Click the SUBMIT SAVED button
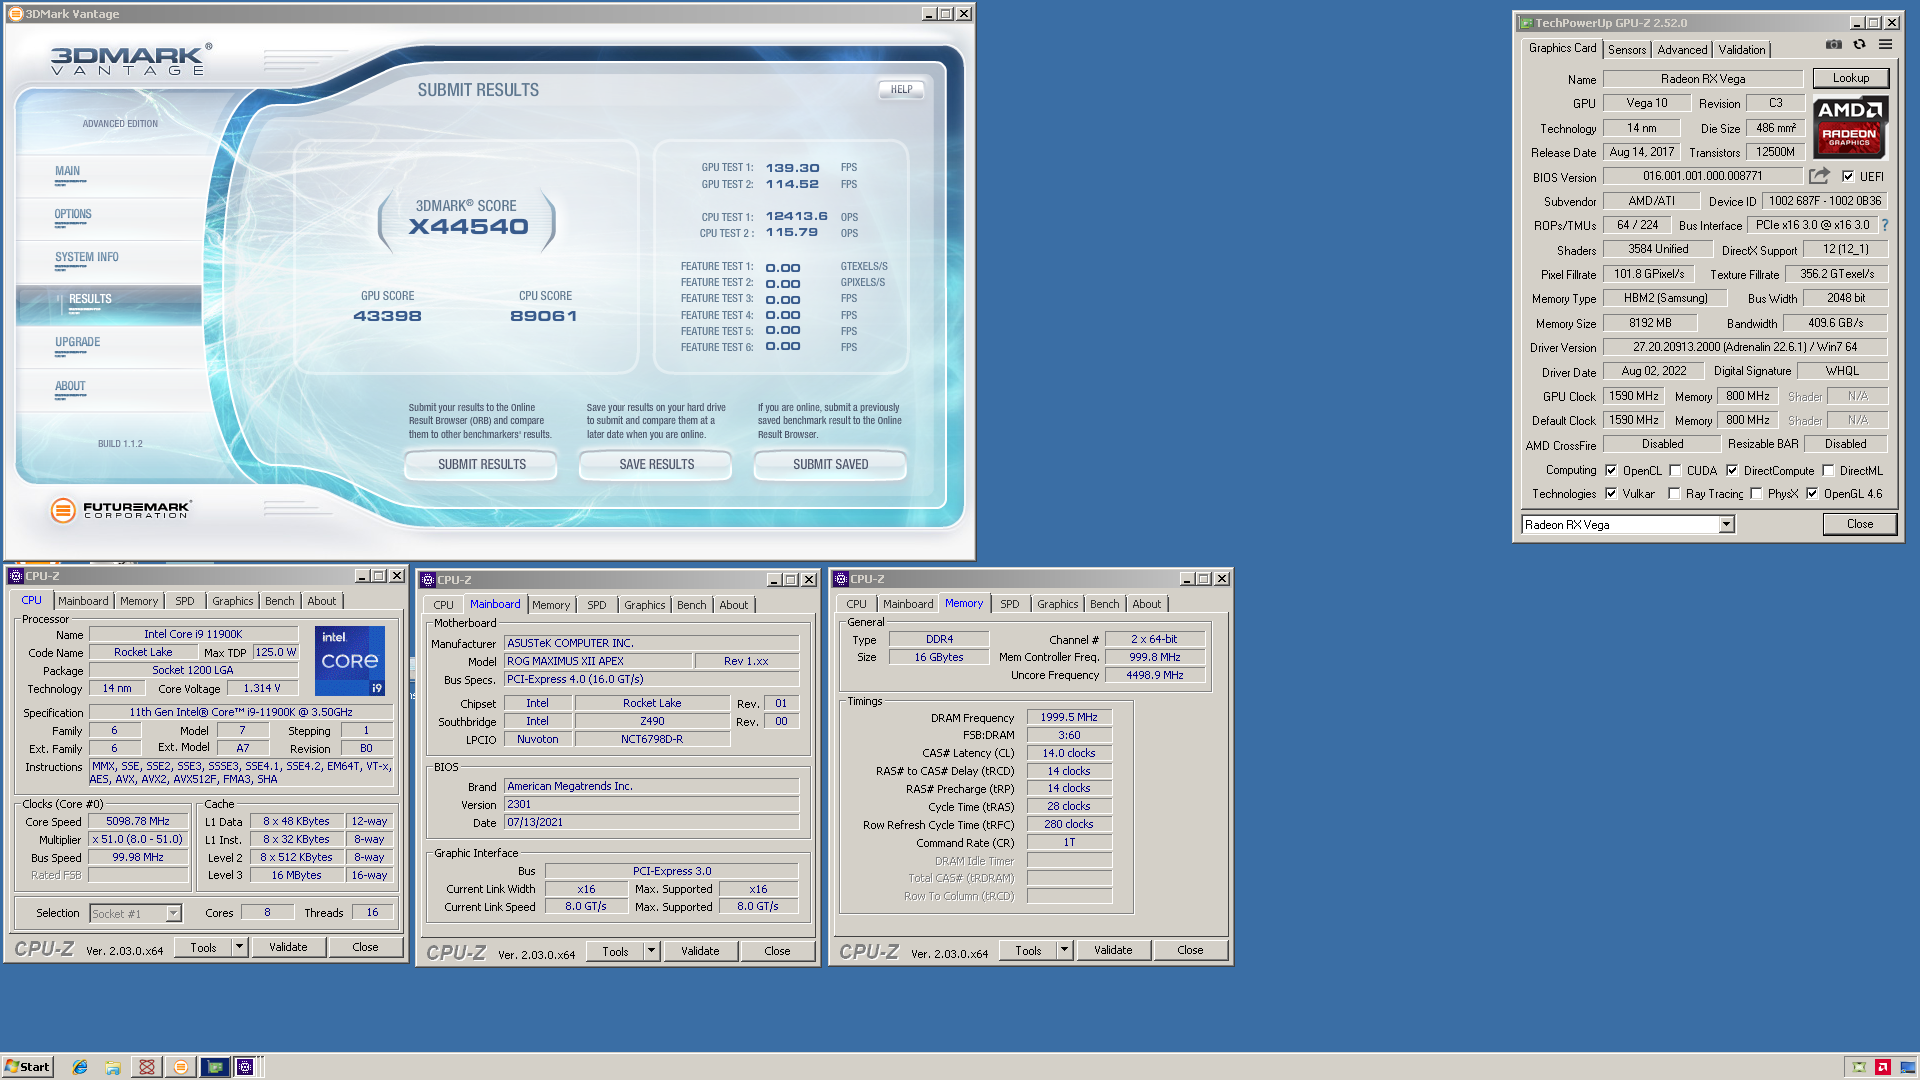 pos(830,465)
